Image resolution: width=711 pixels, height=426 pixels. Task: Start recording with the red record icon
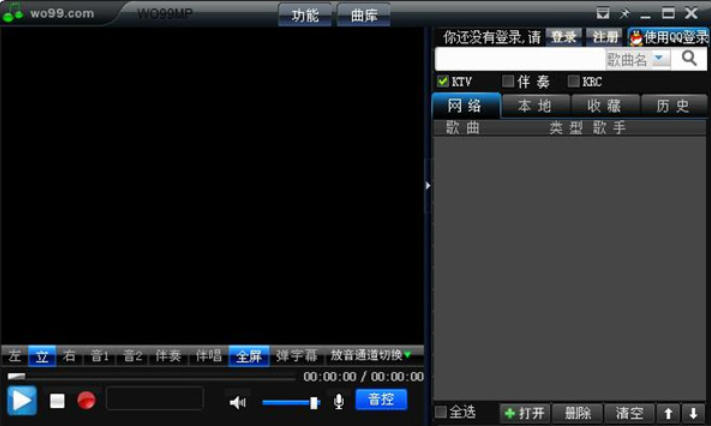pyautogui.click(x=86, y=401)
